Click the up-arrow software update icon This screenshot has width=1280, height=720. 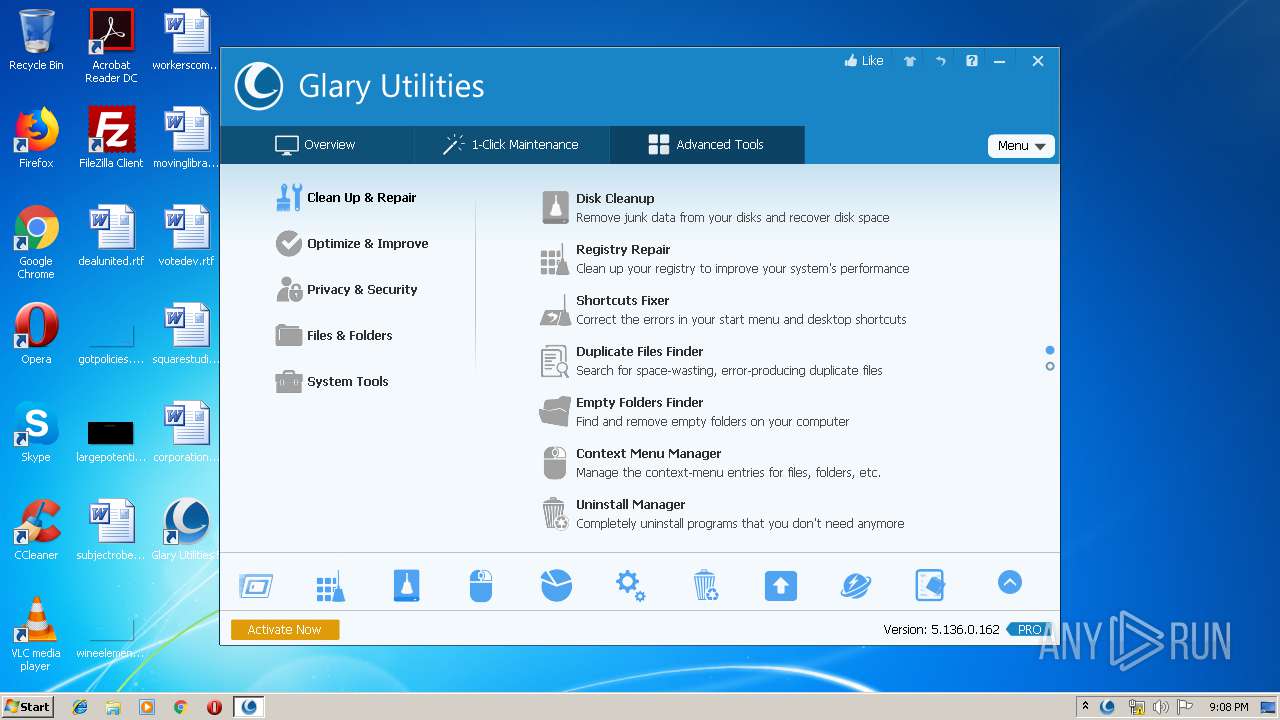pyautogui.click(x=780, y=585)
